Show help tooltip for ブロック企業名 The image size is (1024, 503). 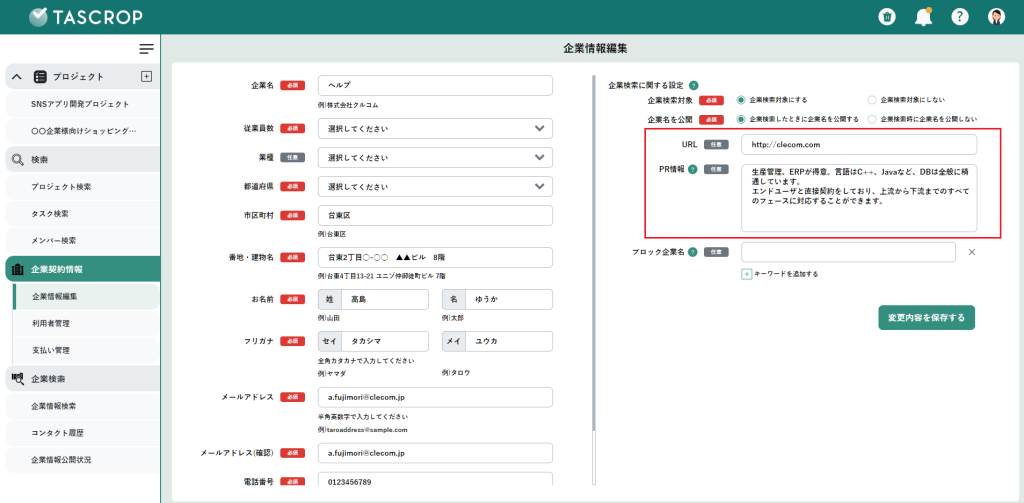(693, 252)
